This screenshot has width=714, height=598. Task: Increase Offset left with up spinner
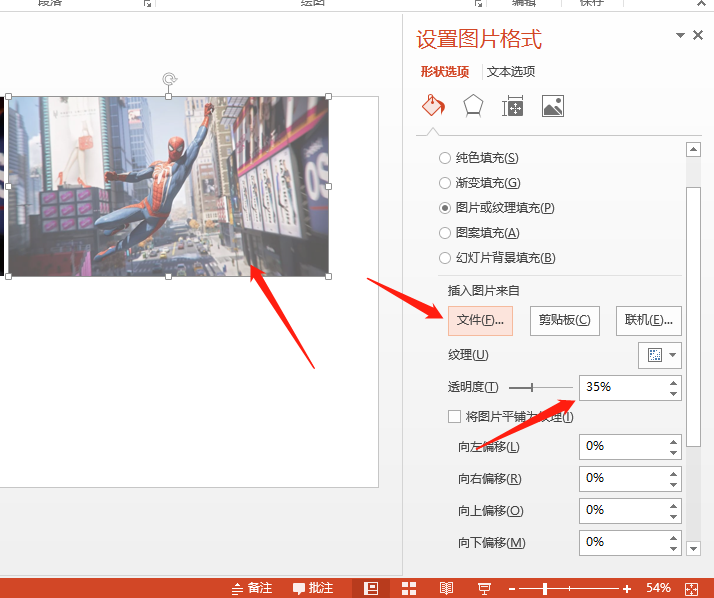673,442
